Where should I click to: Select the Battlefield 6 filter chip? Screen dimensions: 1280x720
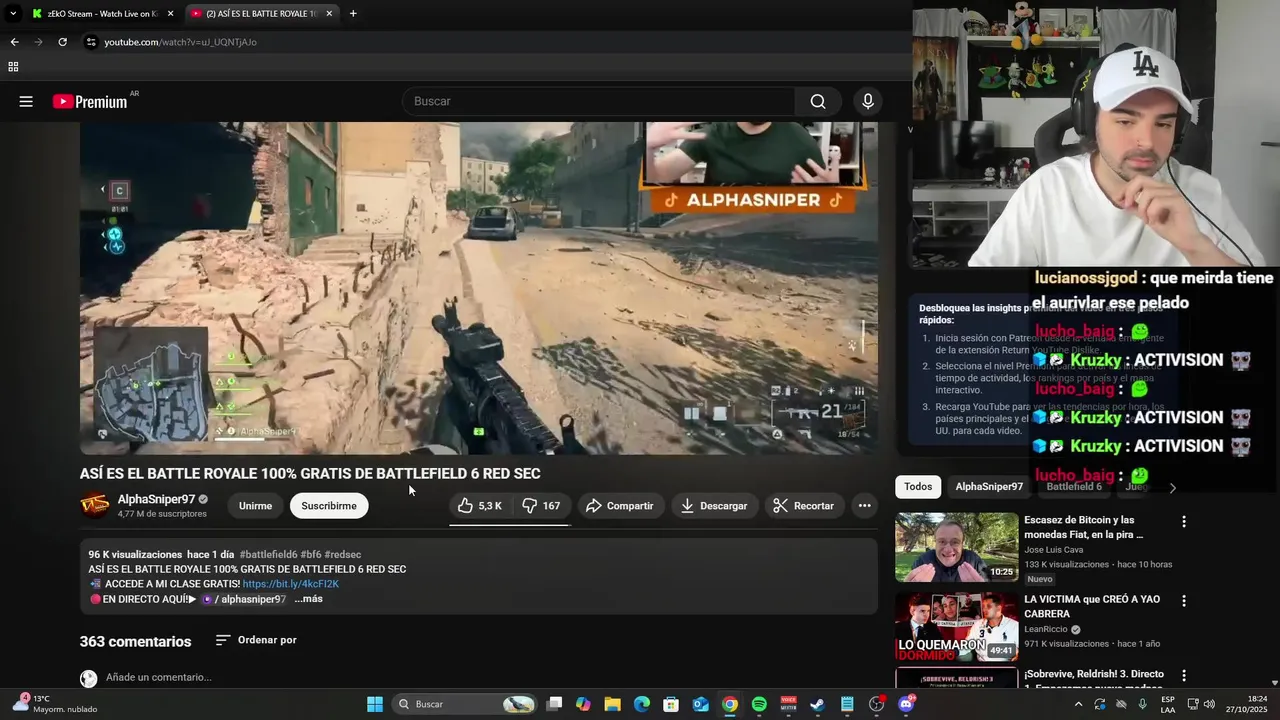coord(1074,487)
